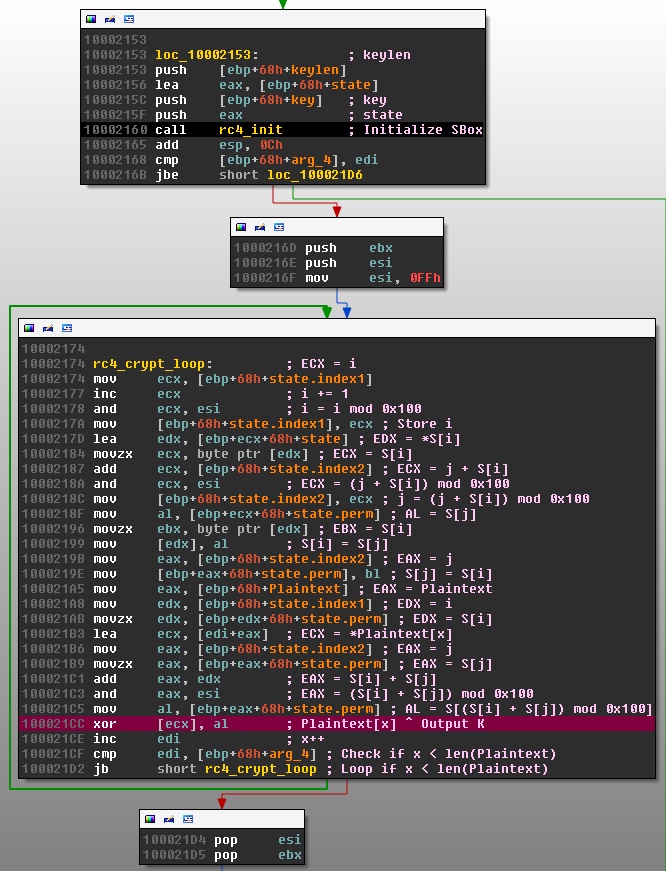Click the cmp [ebp+68h+arg_4], edi line
Screen dimensions: 666x871
click(267, 160)
